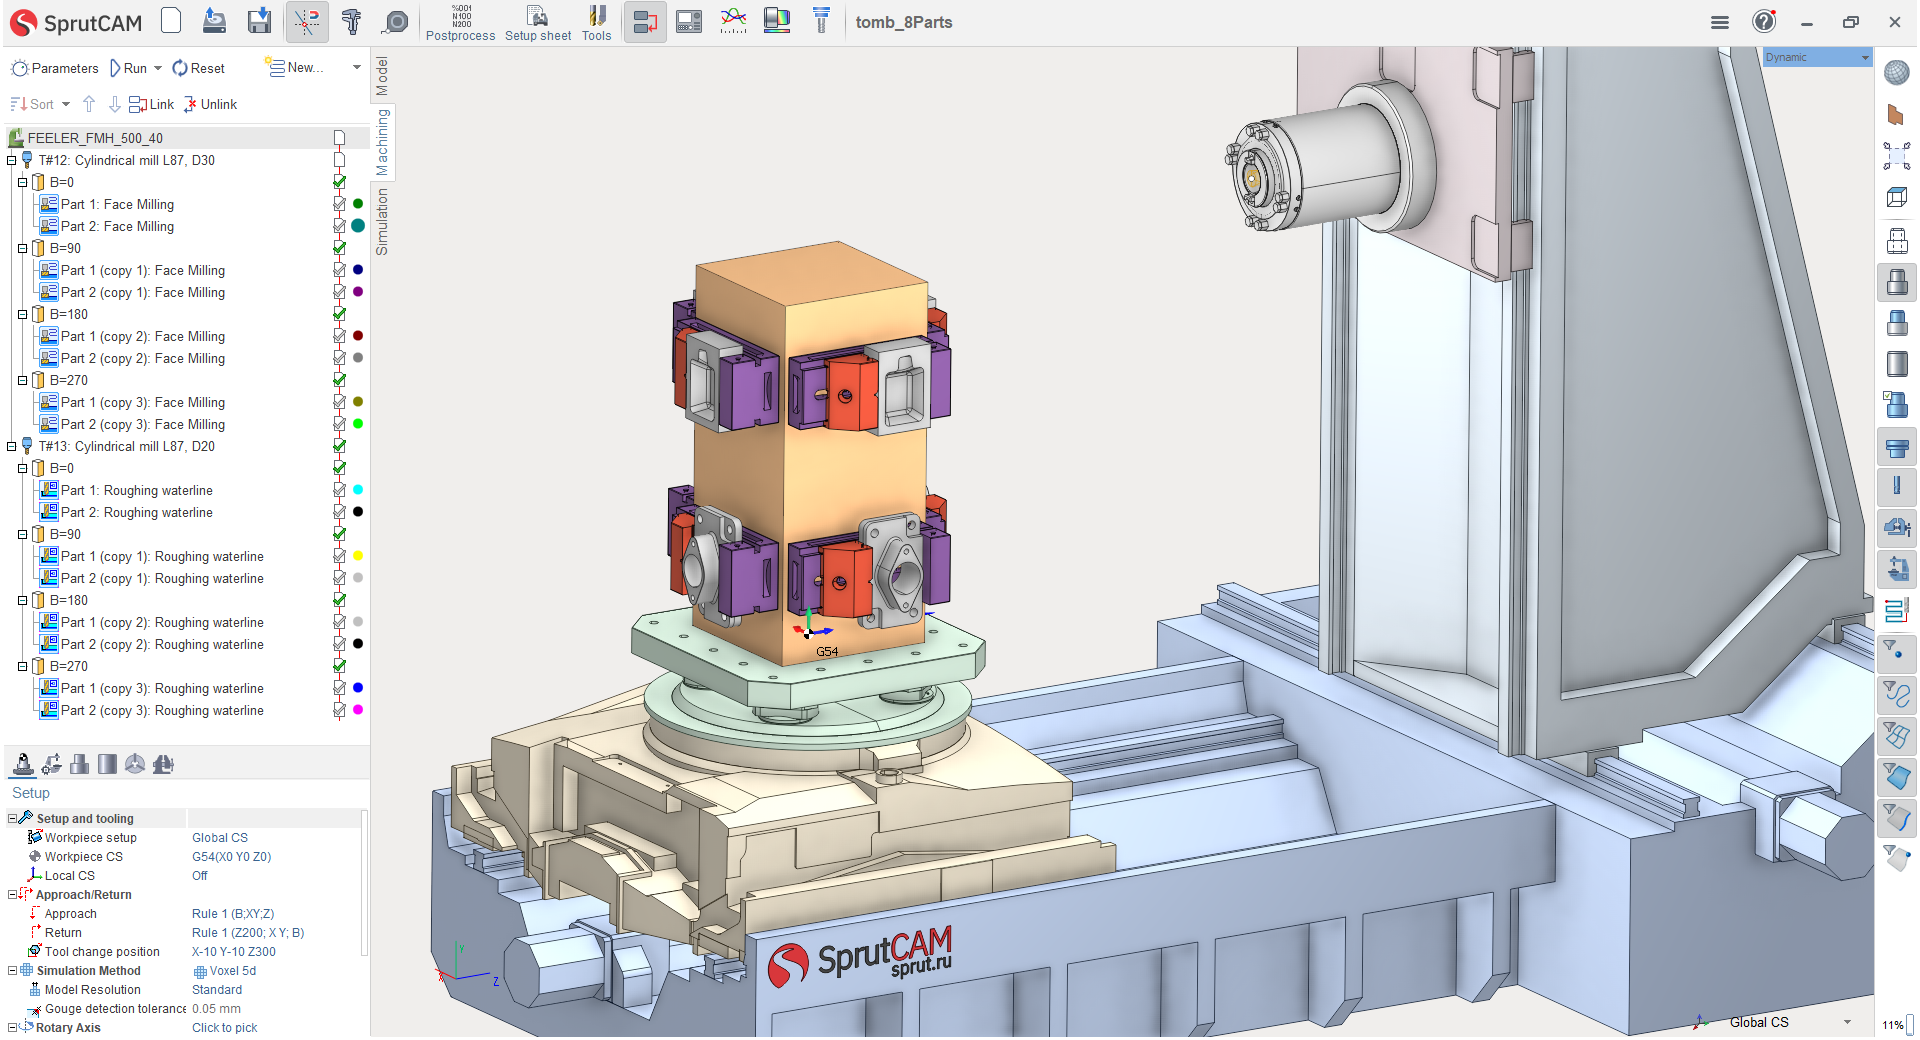
Task: Click the toolpath zigzag icon in right toolbar
Action: coord(1896,609)
